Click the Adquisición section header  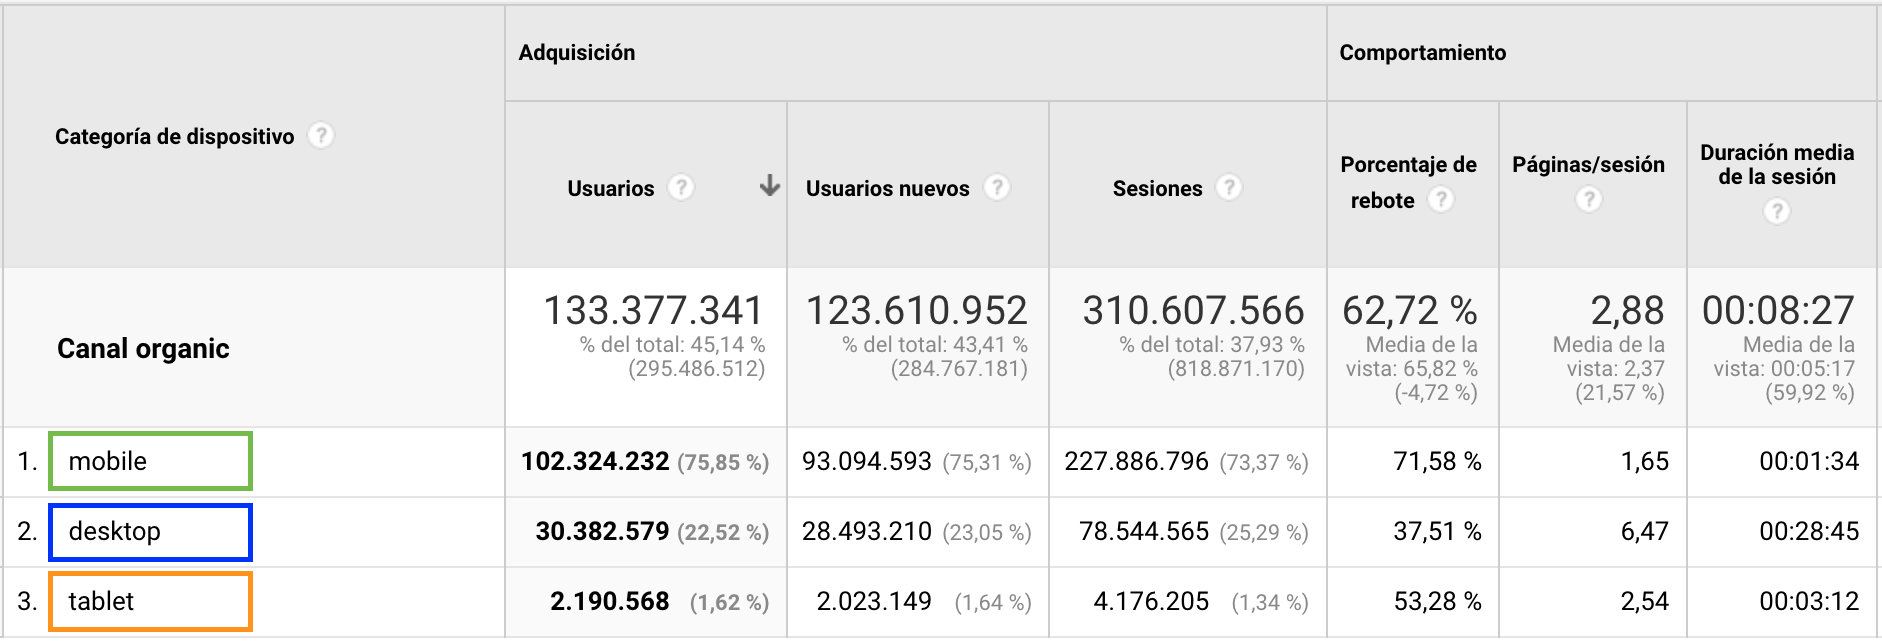[x=576, y=52]
